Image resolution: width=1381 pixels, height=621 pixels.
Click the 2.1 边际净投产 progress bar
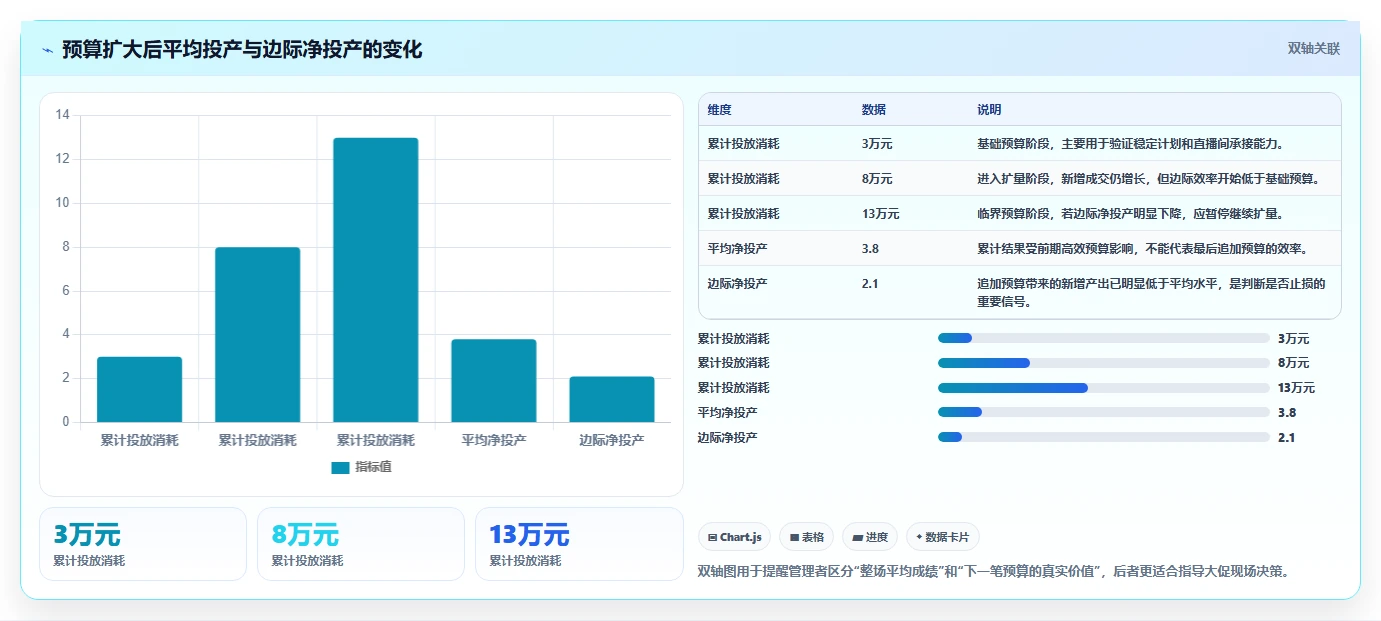tap(1104, 437)
